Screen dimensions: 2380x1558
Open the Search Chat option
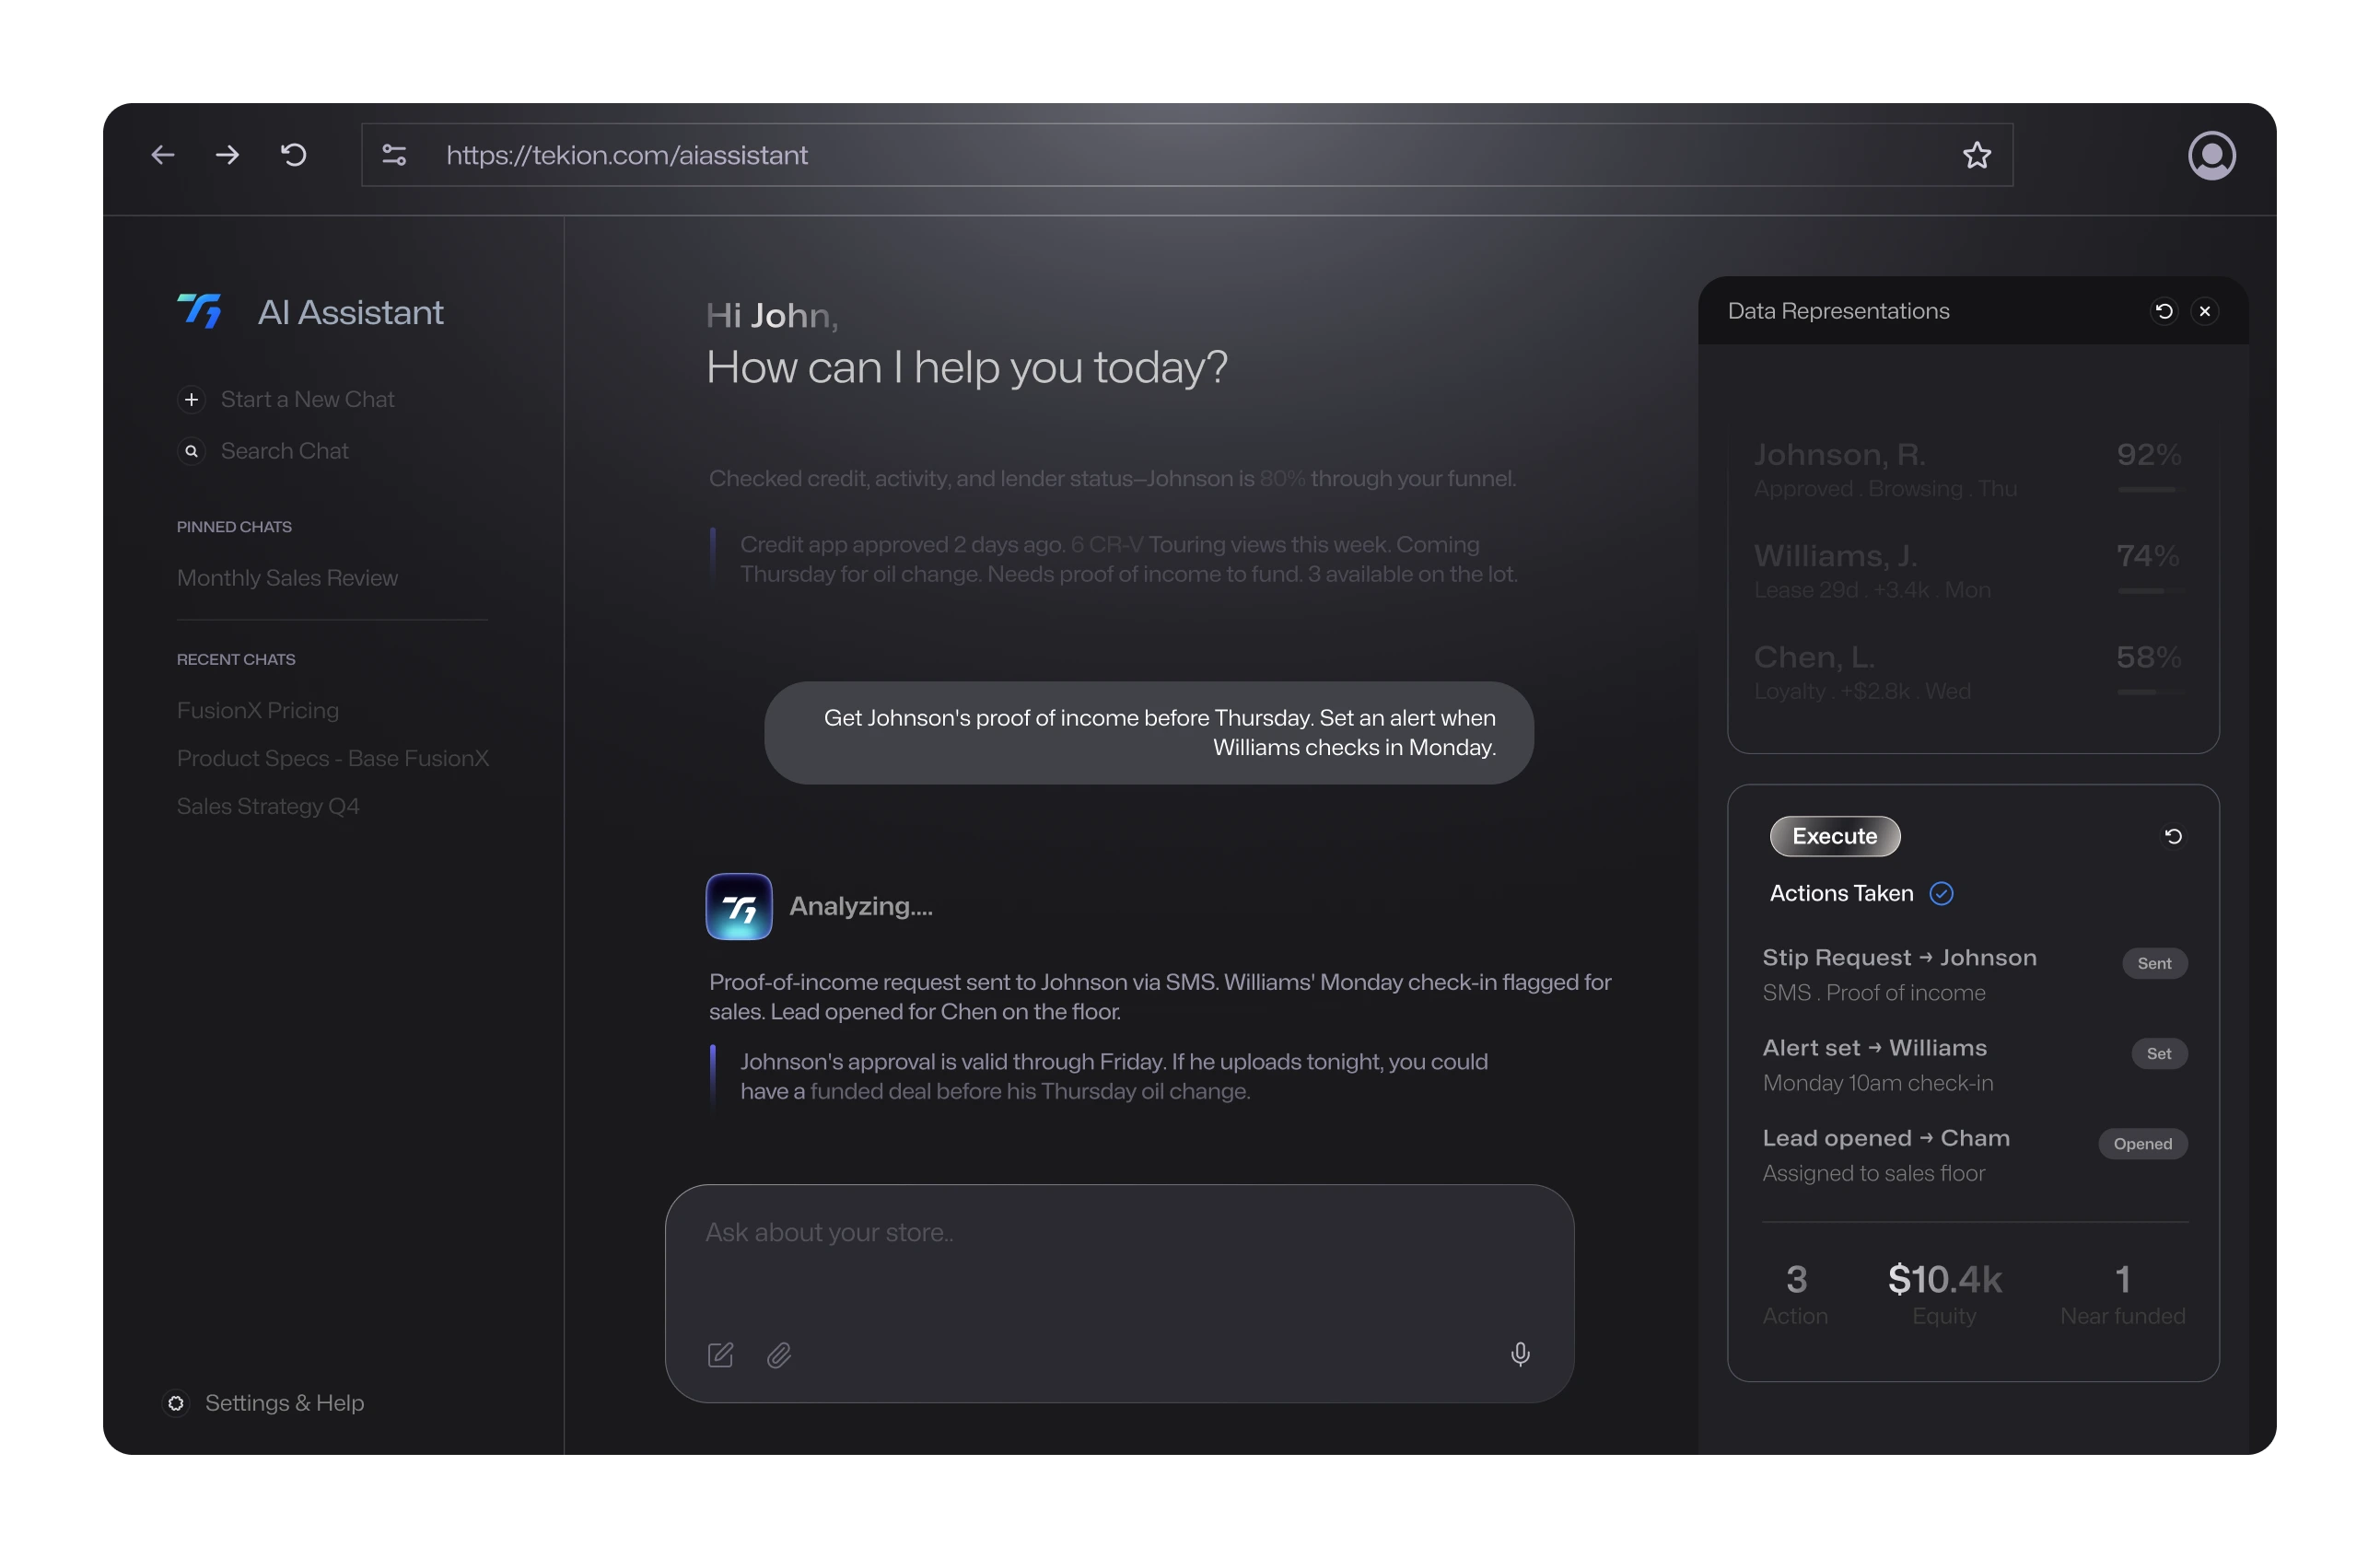(284, 451)
